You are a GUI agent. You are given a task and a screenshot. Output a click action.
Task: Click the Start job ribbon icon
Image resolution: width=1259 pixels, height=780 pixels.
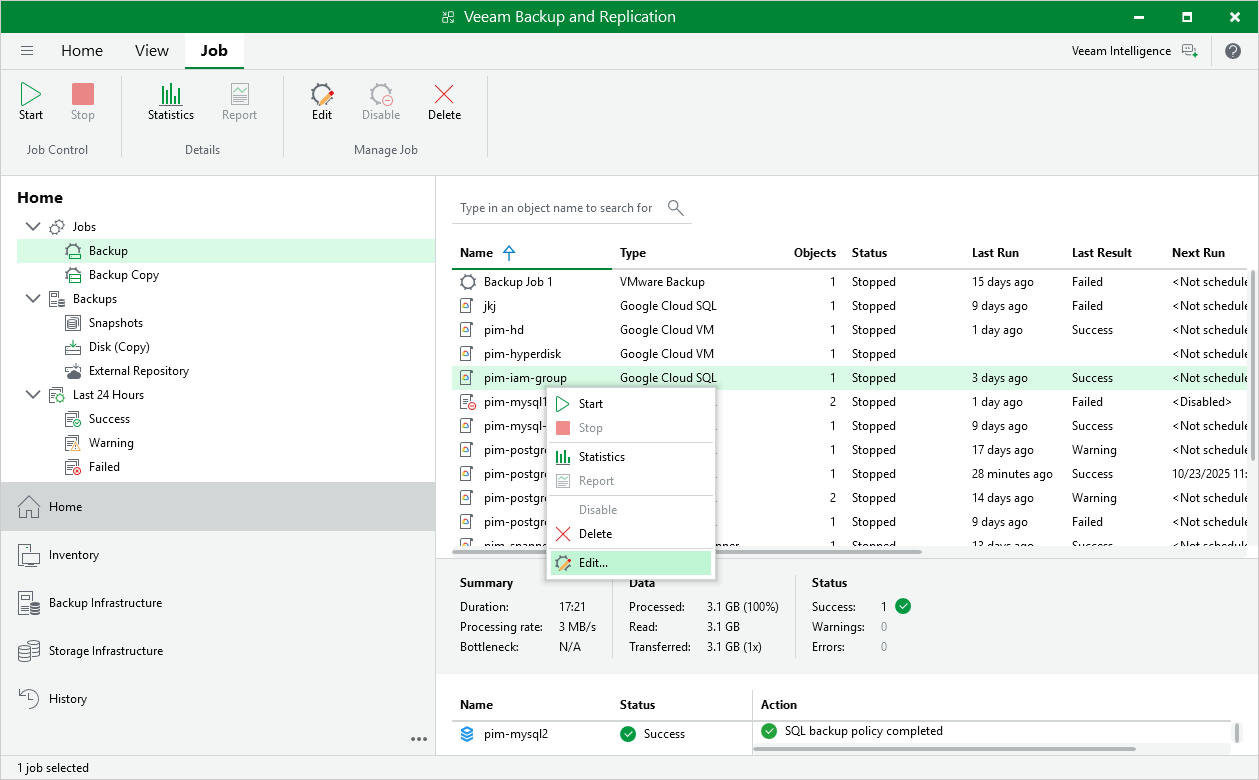click(x=31, y=94)
